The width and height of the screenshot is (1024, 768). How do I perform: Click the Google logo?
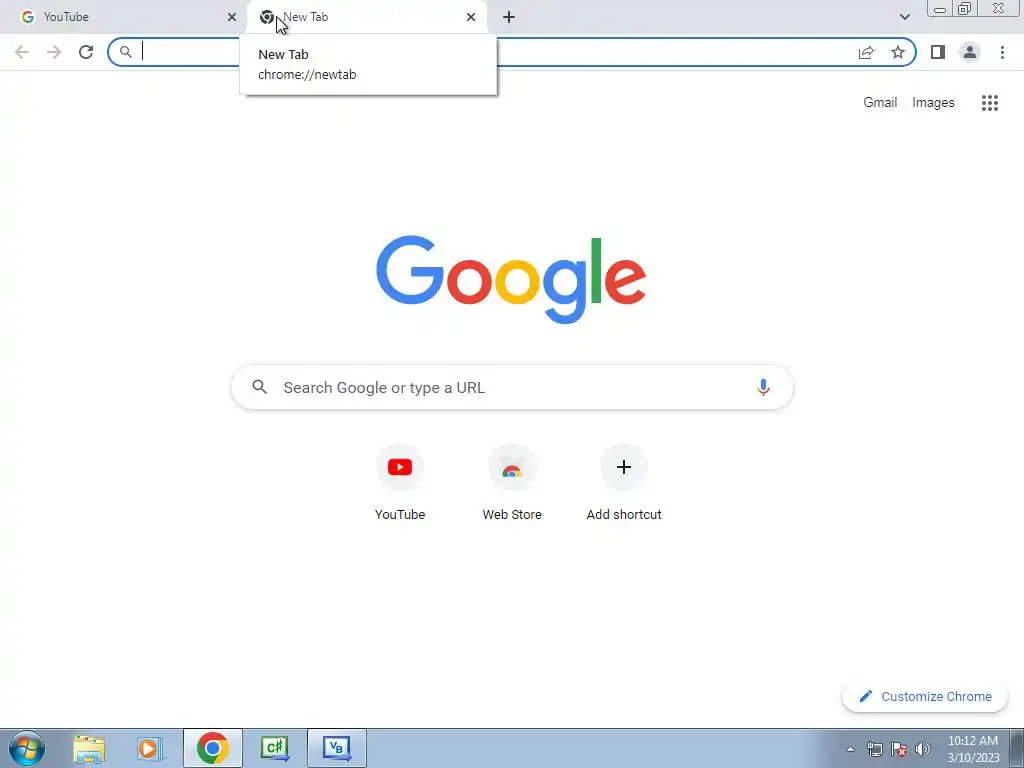click(511, 280)
